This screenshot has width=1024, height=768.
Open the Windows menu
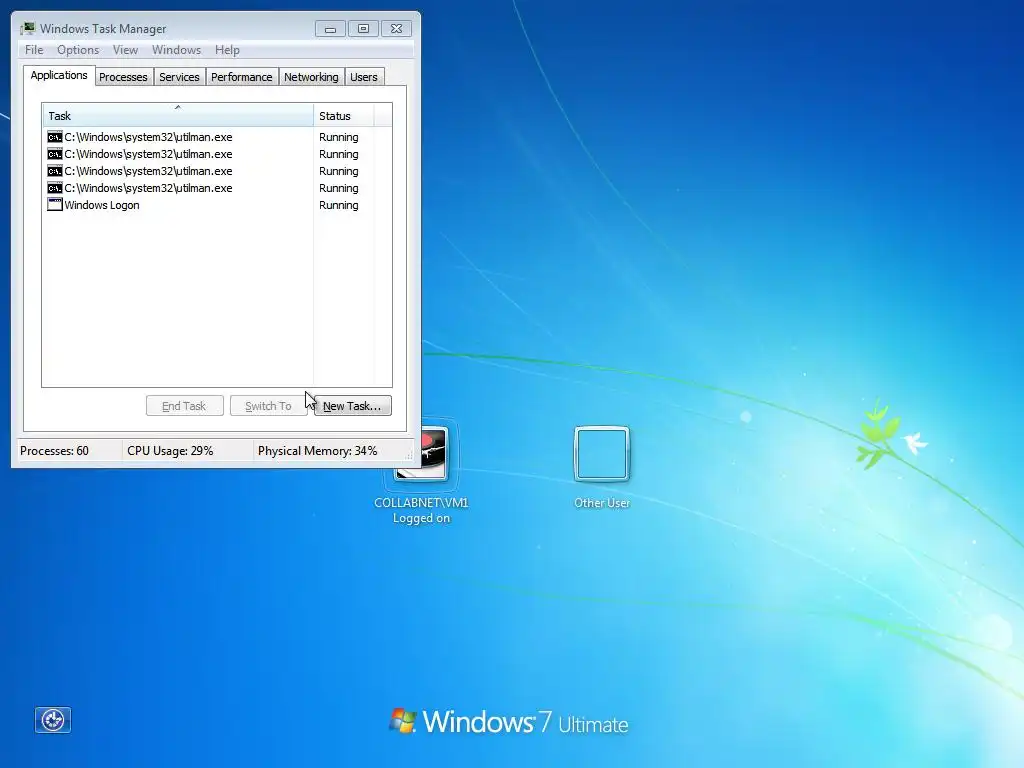click(176, 50)
